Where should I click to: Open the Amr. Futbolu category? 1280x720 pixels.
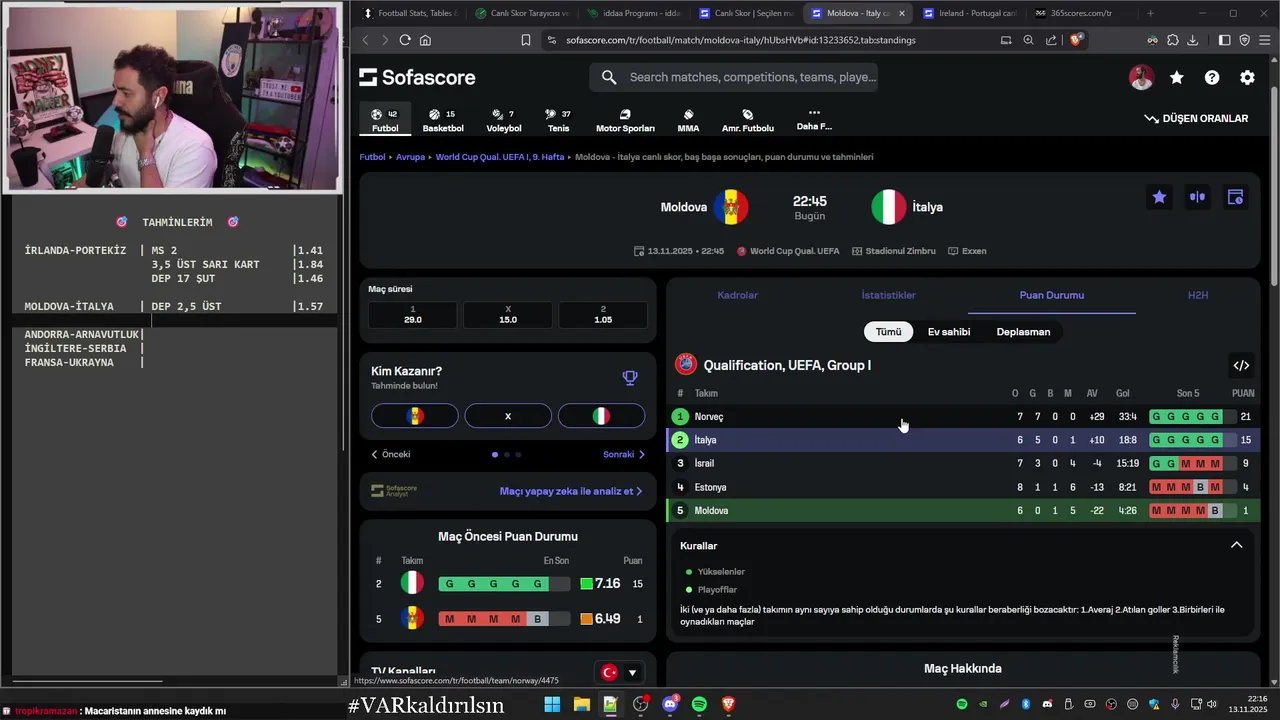click(748, 120)
